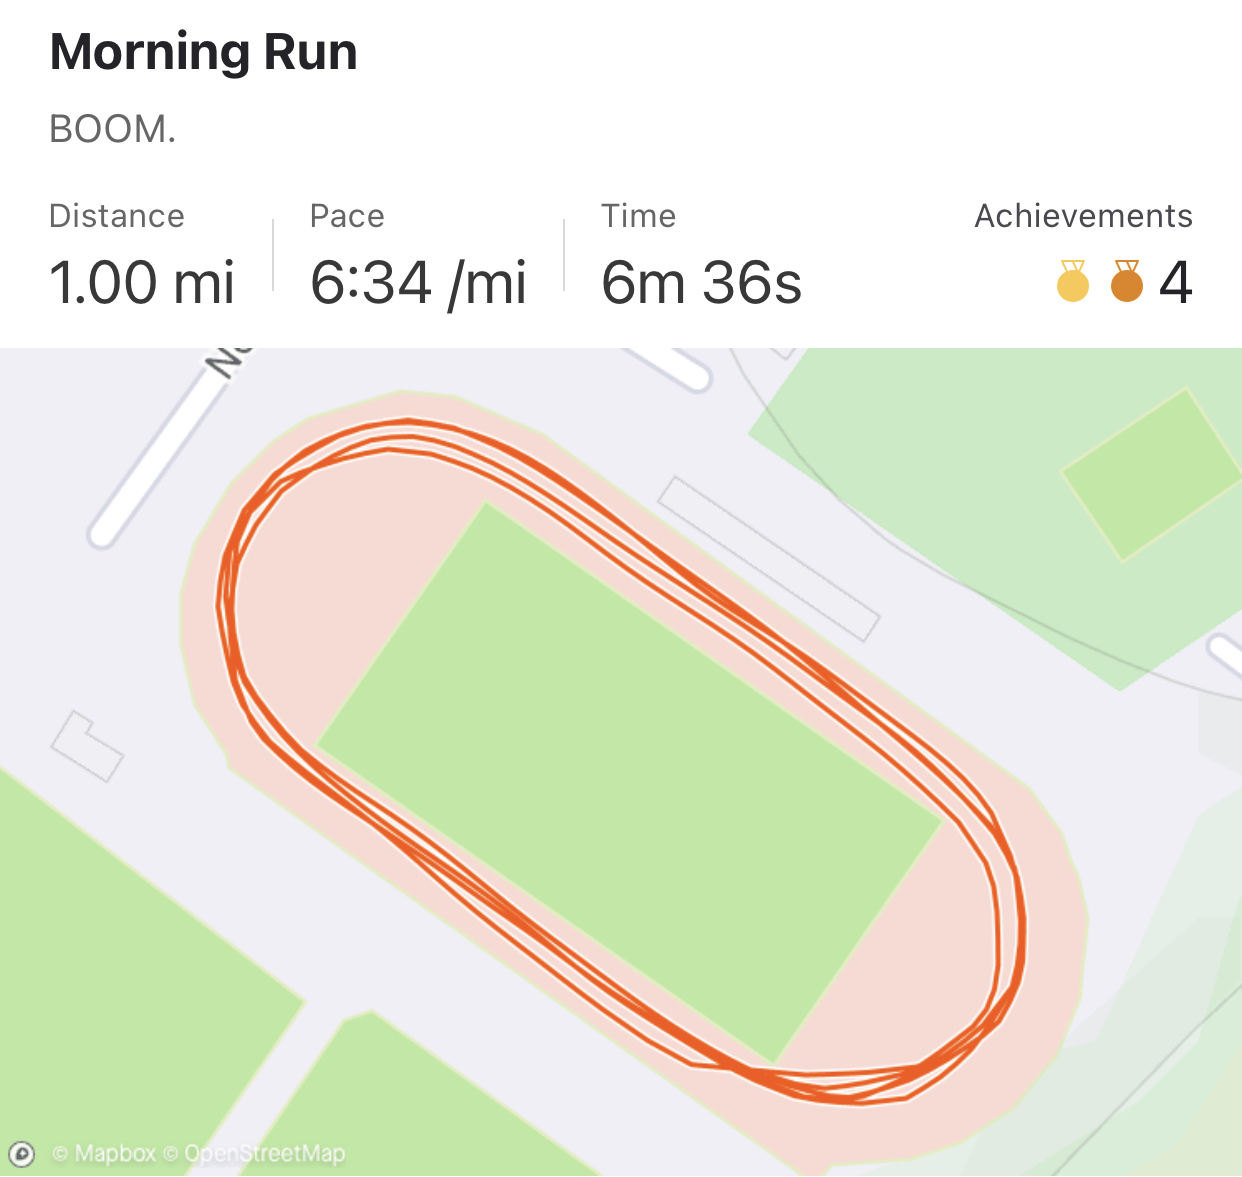This screenshot has width=1242, height=1177.
Task: Click the Mapbox logo icon
Action: 22,1154
